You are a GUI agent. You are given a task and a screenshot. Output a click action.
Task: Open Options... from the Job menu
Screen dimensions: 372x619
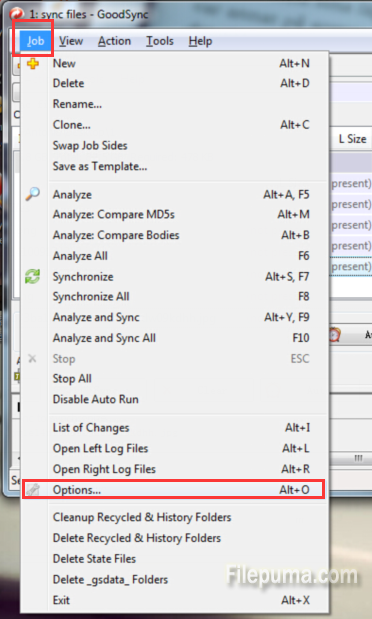pyautogui.click(x=173, y=490)
